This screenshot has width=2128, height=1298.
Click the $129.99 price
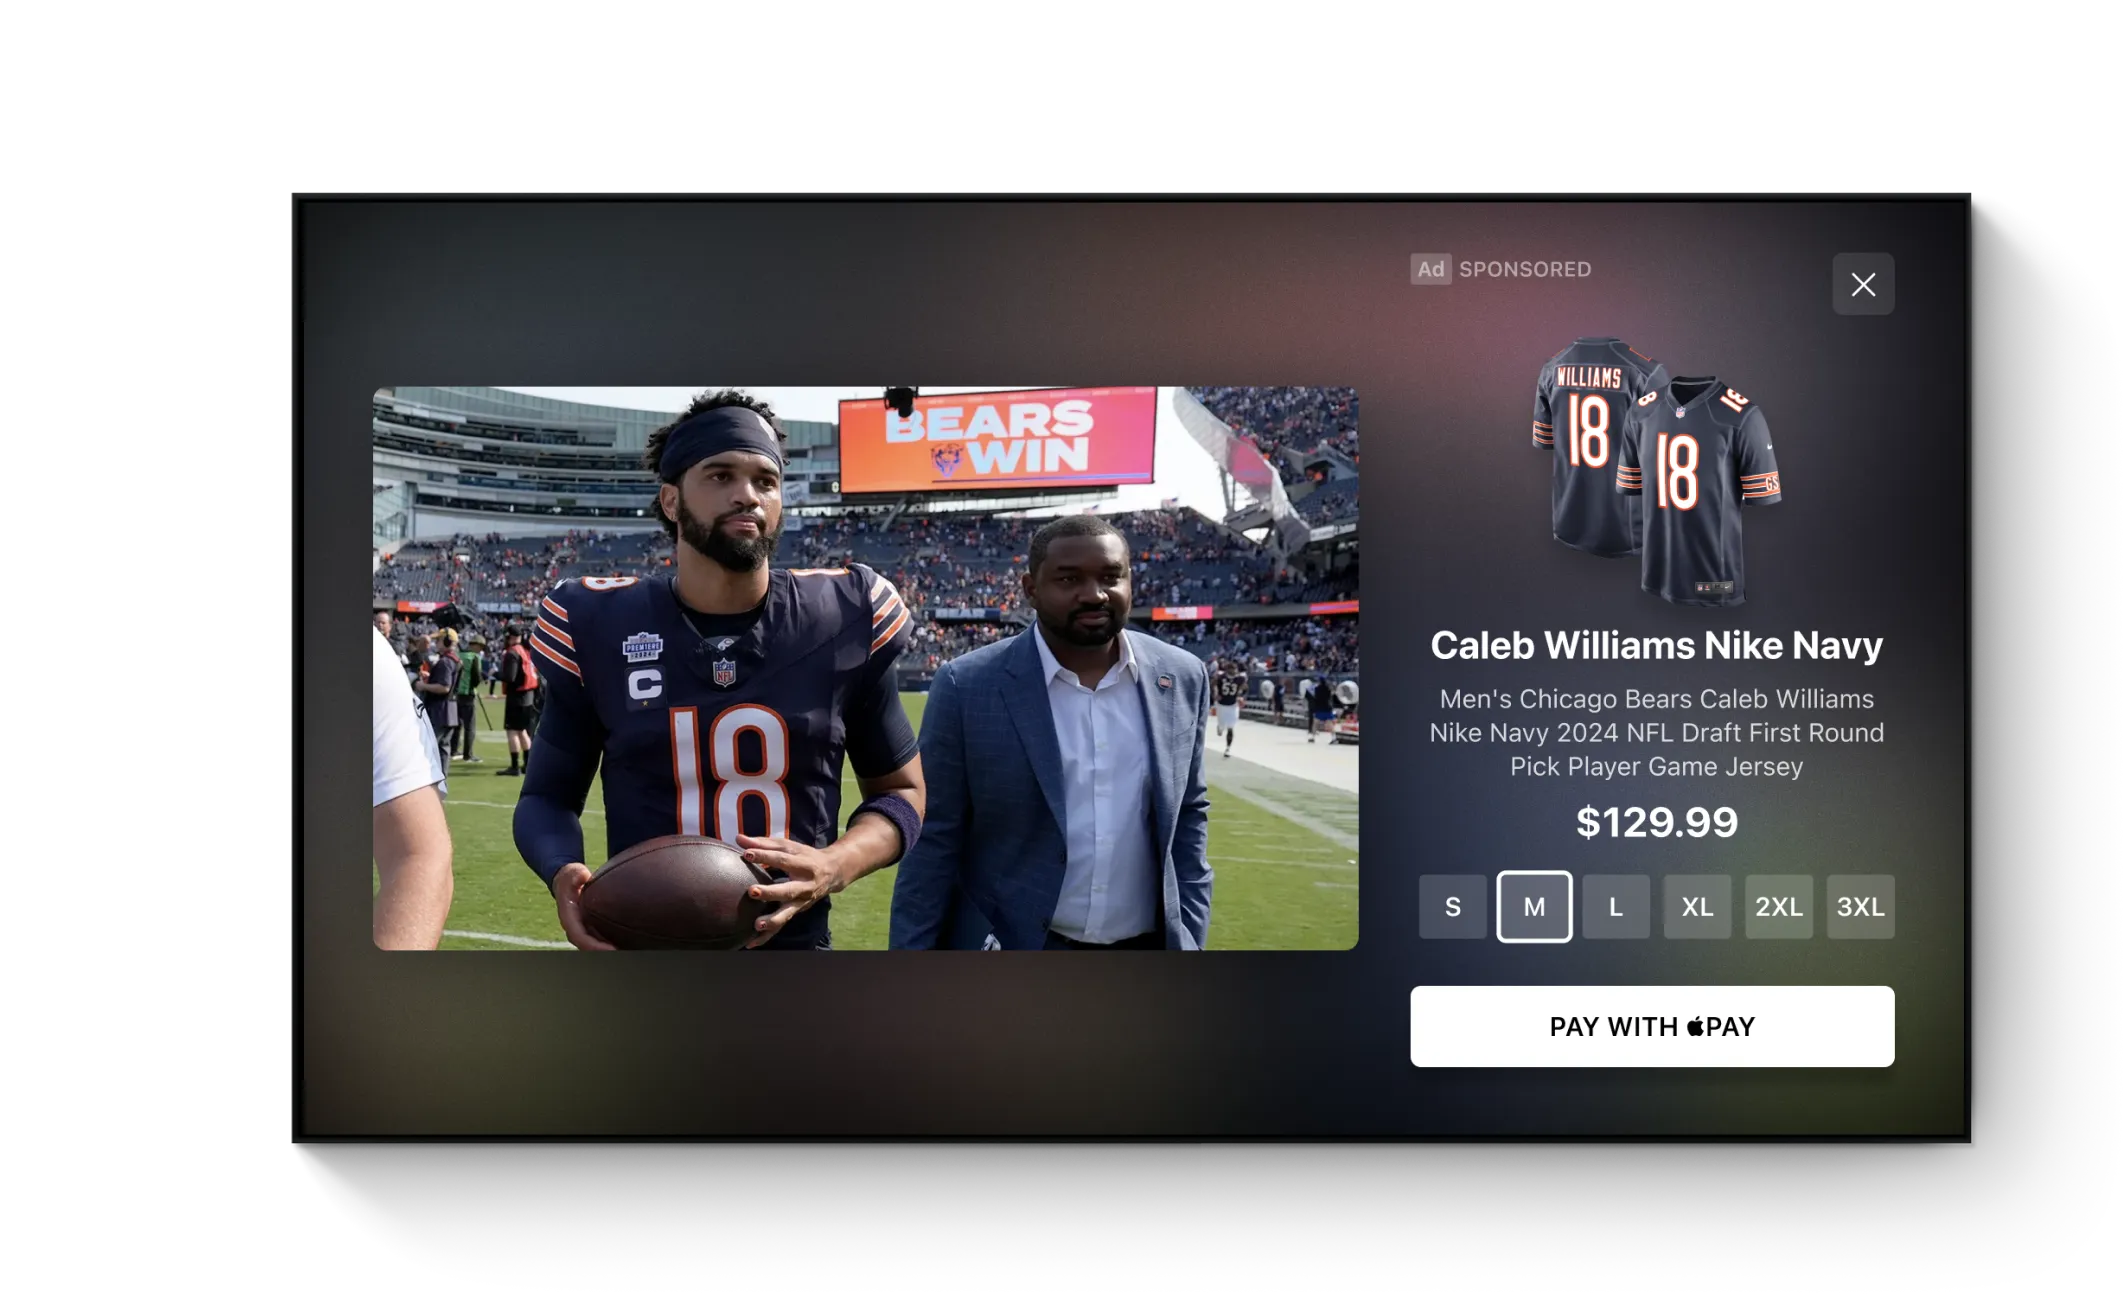point(1656,822)
